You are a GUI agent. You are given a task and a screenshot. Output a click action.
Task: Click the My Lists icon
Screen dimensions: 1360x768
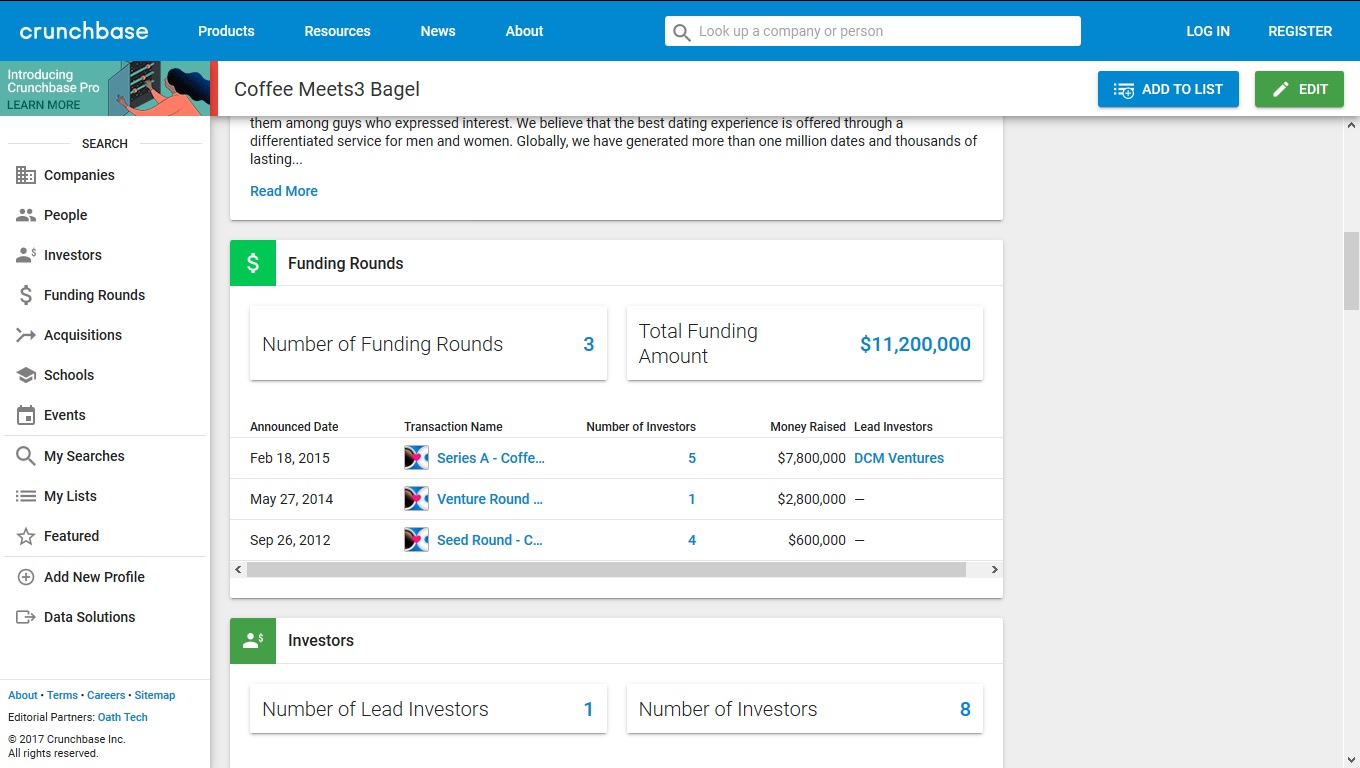coord(26,496)
